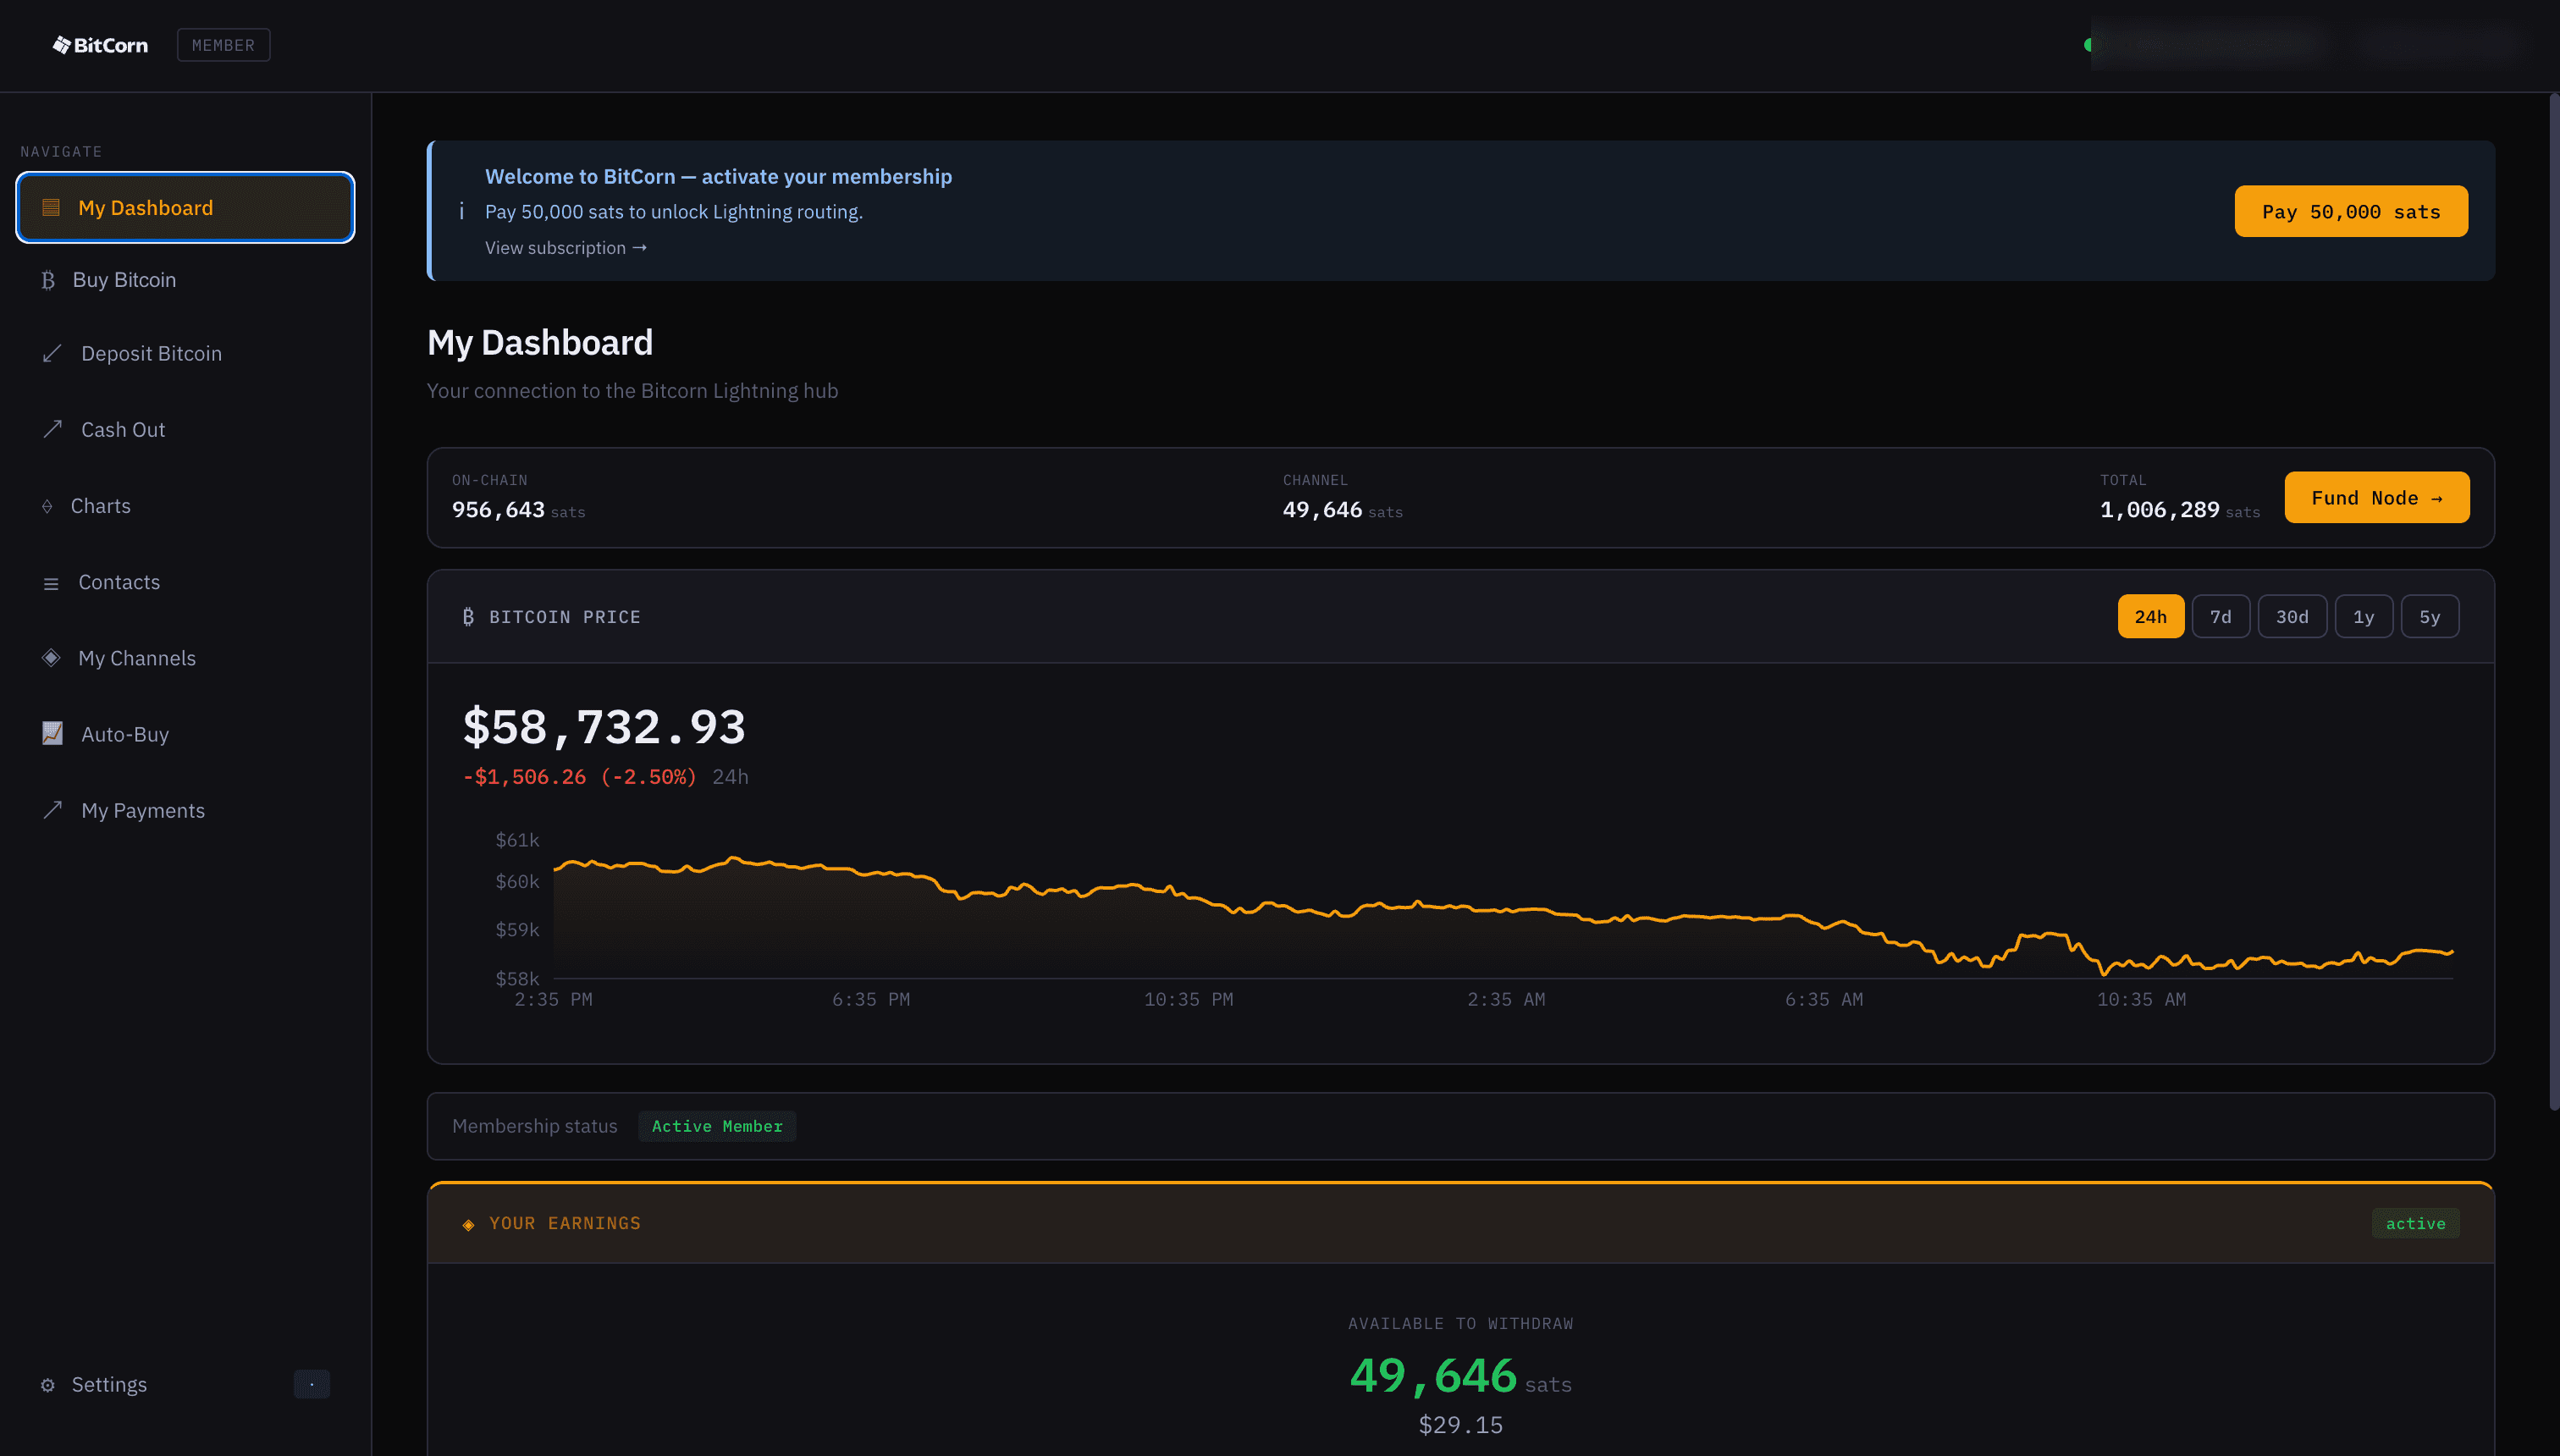Click the MEMBER badge in header
Image resolution: width=2560 pixels, height=1456 pixels.
tap(223, 45)
